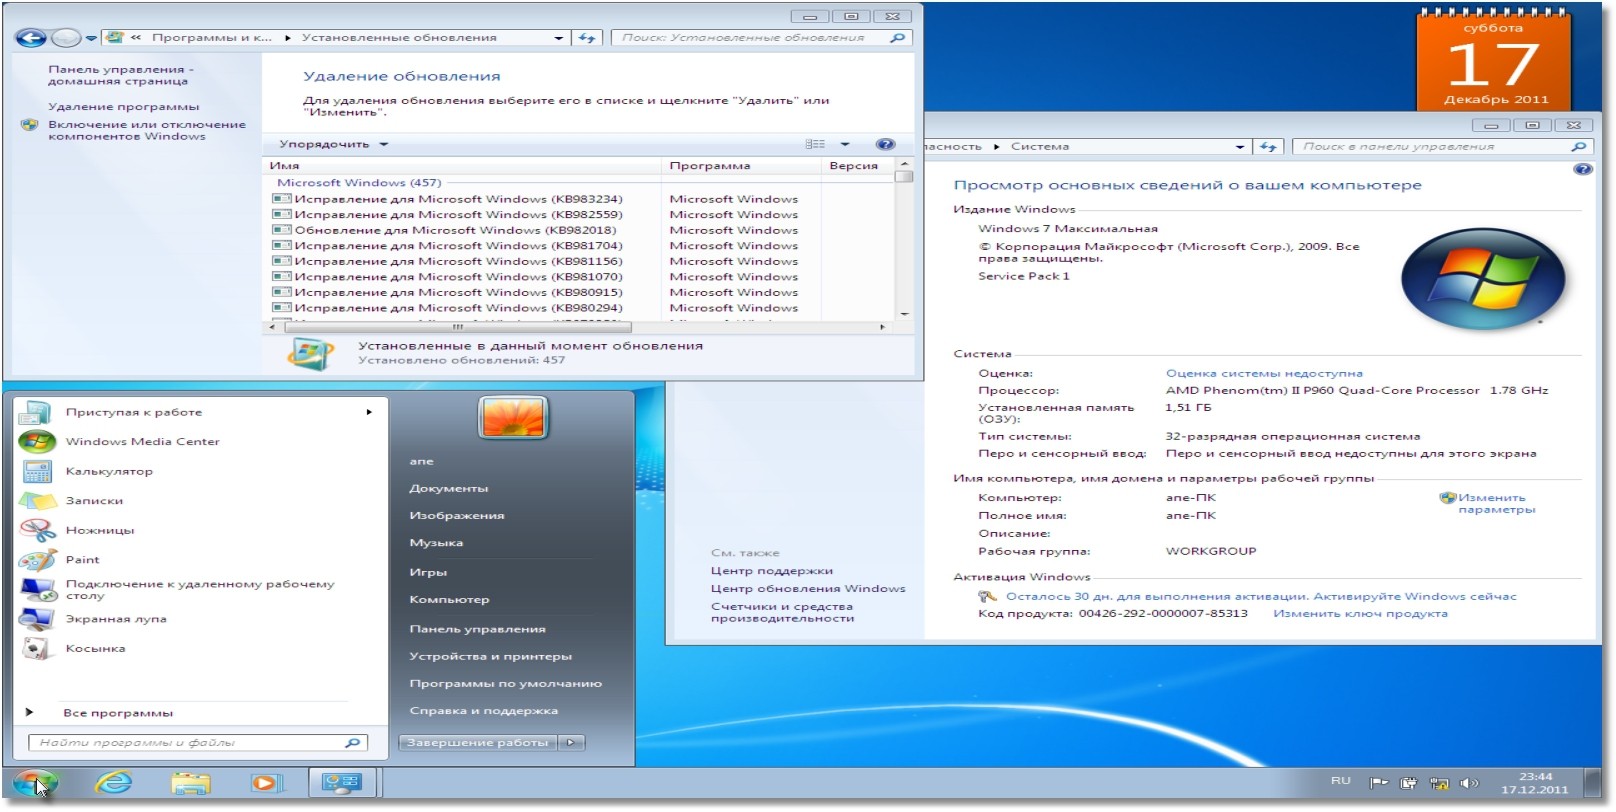Open Подключение к удаленному рабочему столу
Screen dimensions: 1616x812
point(199,589)
